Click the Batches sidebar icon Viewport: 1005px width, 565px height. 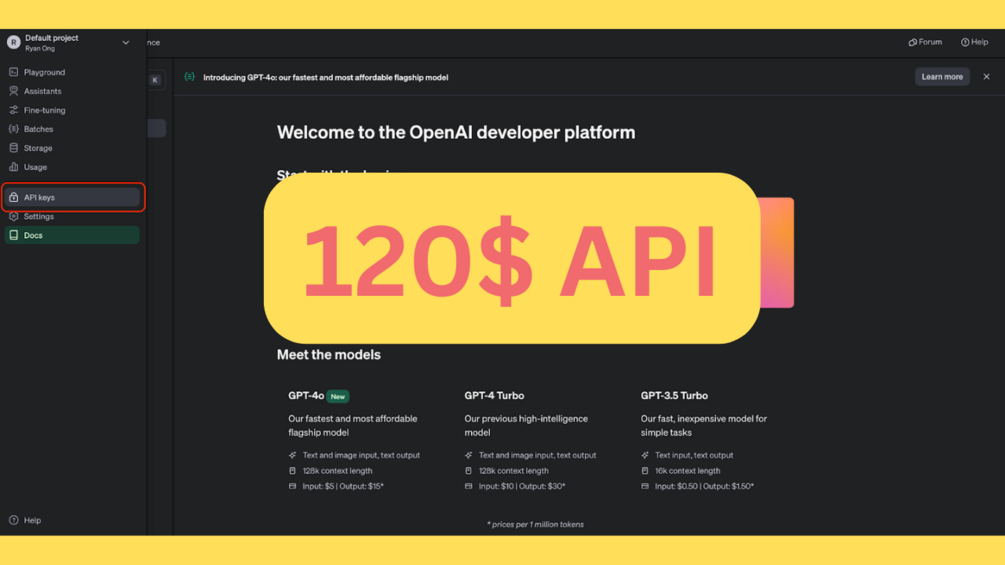tap(13, 129)
